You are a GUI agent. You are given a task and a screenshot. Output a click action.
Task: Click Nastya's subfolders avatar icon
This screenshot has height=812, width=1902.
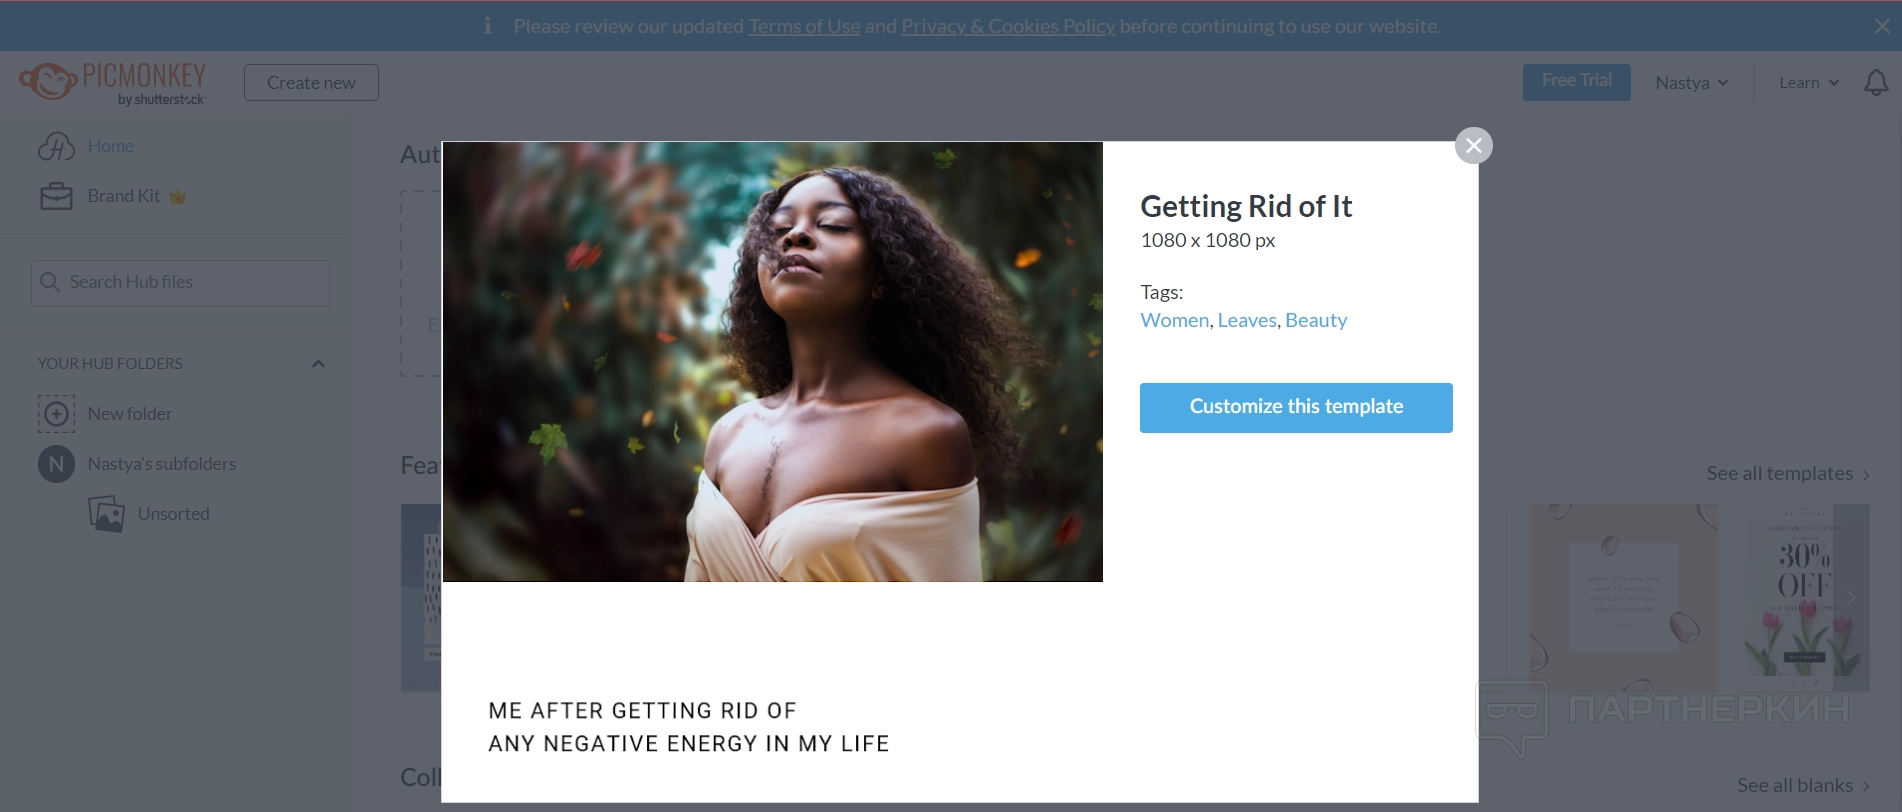(x=56, y=464)
